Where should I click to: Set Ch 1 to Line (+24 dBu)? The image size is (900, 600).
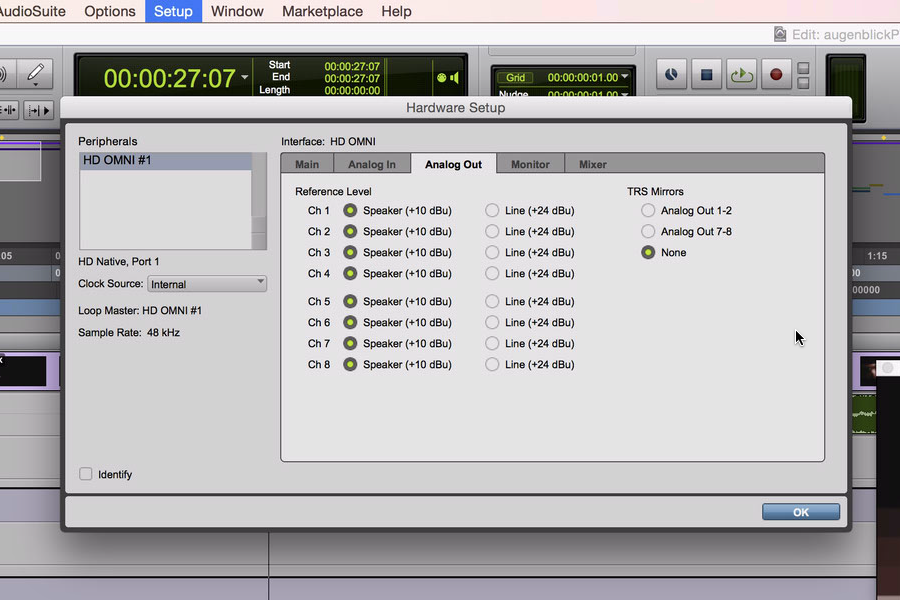tap(492, 211)
